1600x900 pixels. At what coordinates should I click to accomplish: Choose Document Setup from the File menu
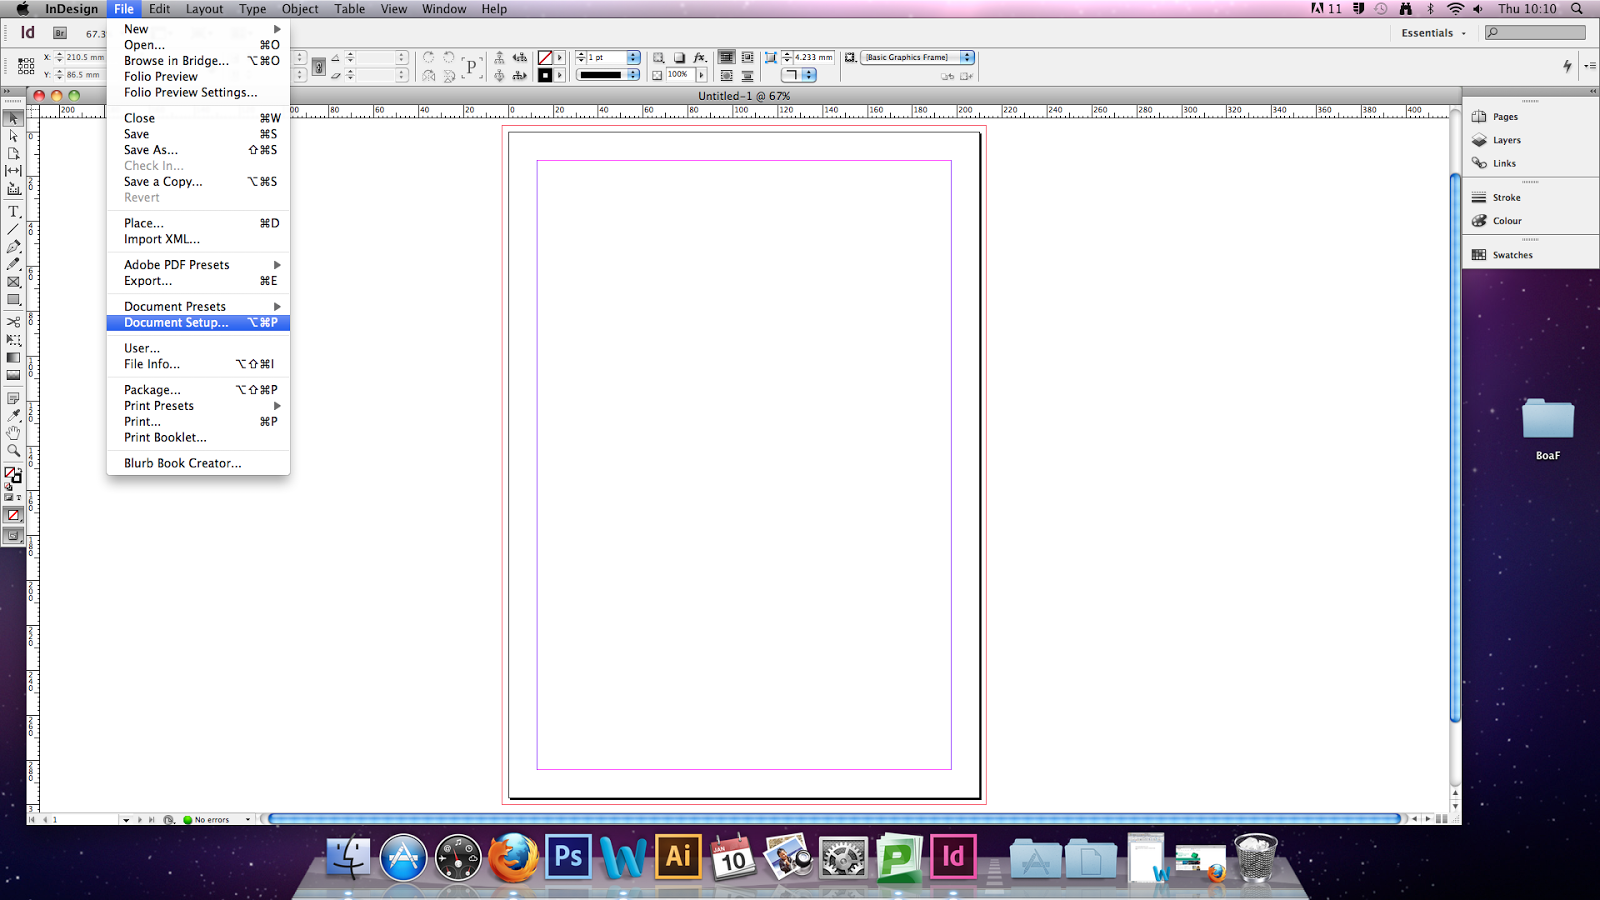click(x=174, y=322)
